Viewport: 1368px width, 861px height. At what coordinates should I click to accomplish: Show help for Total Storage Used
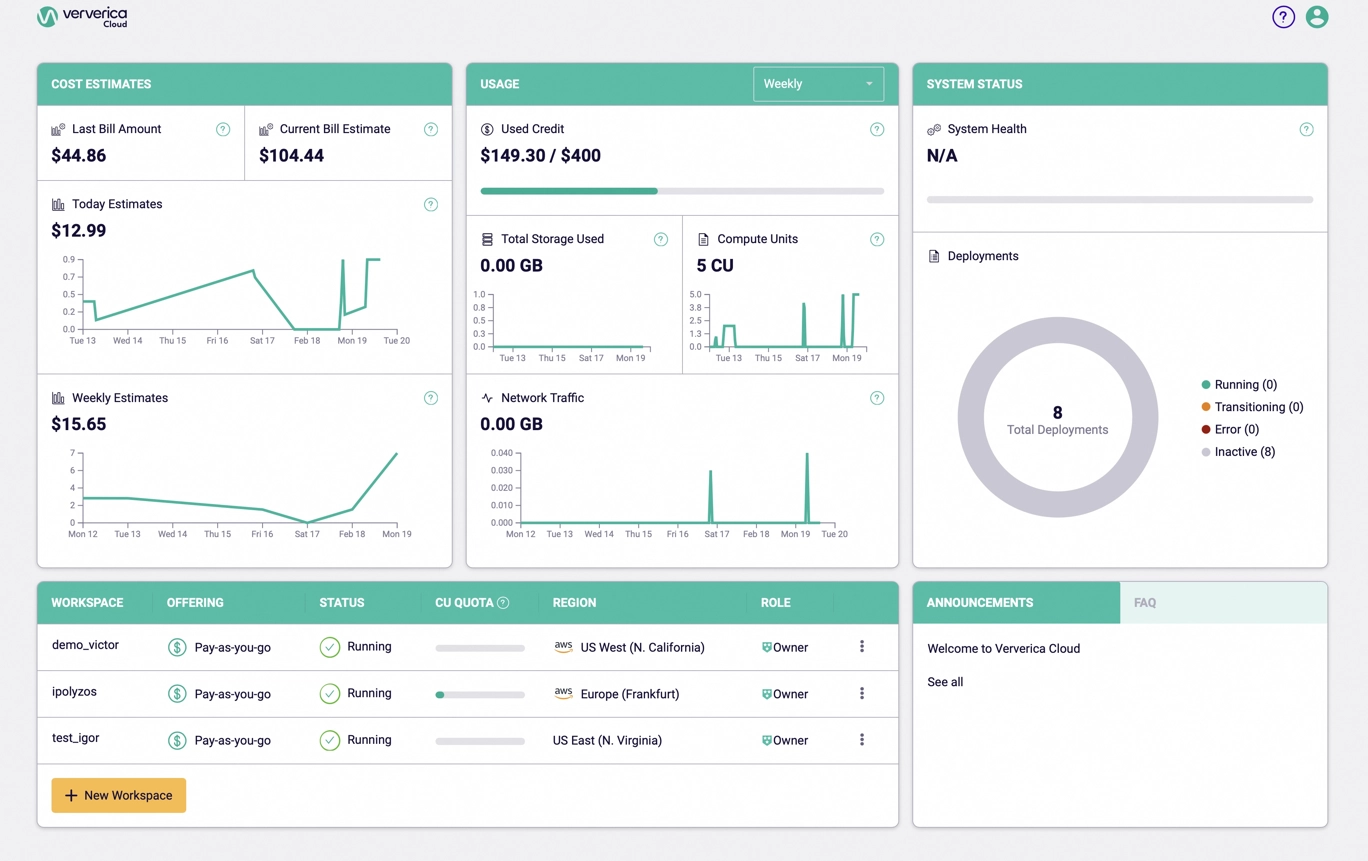click(661, 239)
